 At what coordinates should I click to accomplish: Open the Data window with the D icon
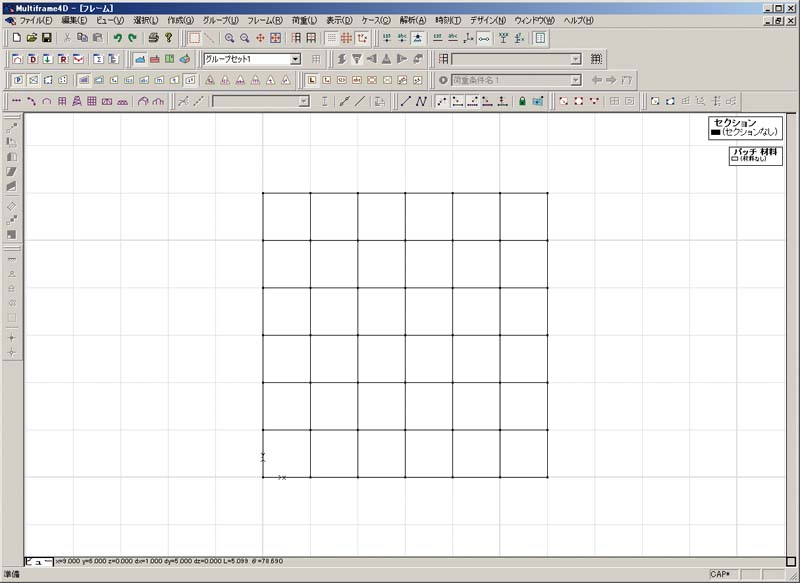tap(33, 59)
